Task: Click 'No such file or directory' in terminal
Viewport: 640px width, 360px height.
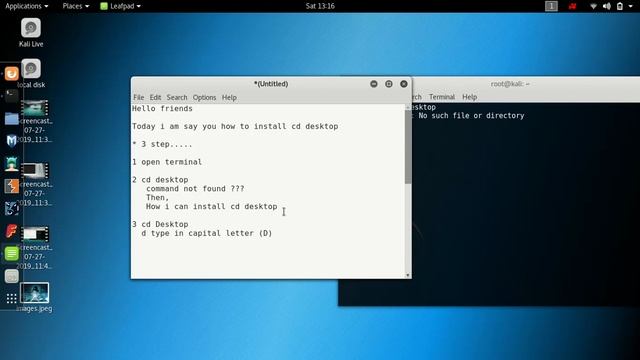Action: 471,116
